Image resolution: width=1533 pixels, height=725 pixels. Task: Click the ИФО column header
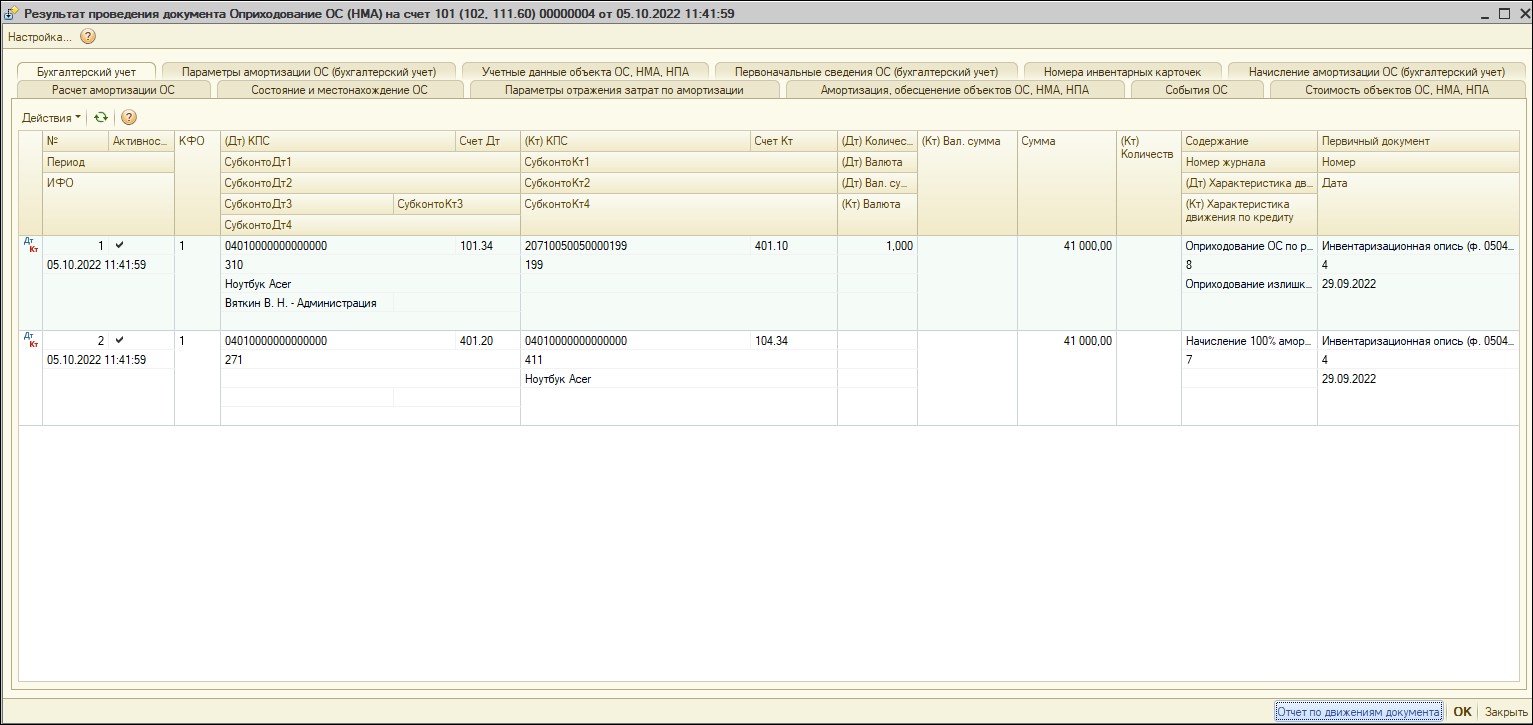pyautogui.click(x=108, y=204)
